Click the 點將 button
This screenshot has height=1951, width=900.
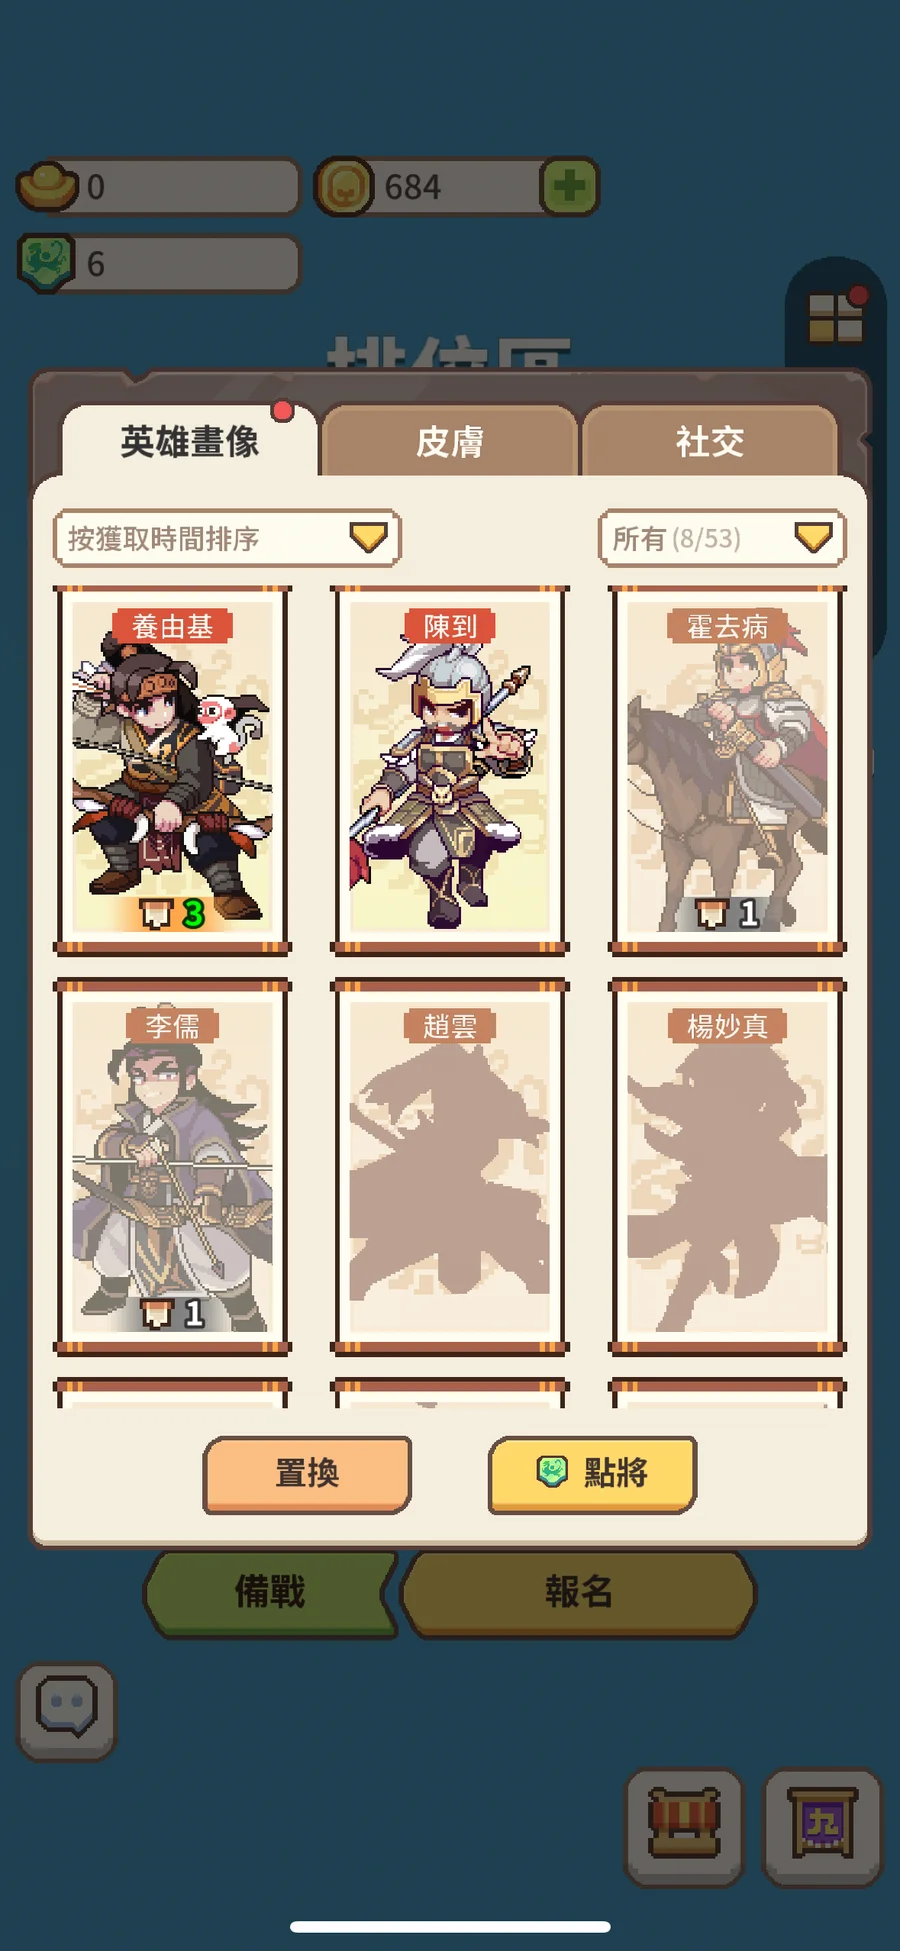pyautogui.click(x=592, y=1474)
